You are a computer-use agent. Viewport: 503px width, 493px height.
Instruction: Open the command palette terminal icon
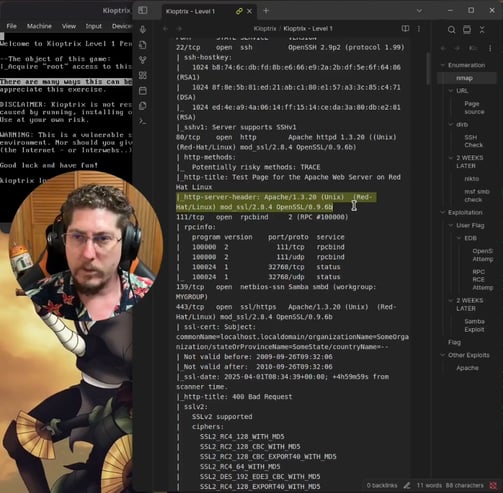143,121
